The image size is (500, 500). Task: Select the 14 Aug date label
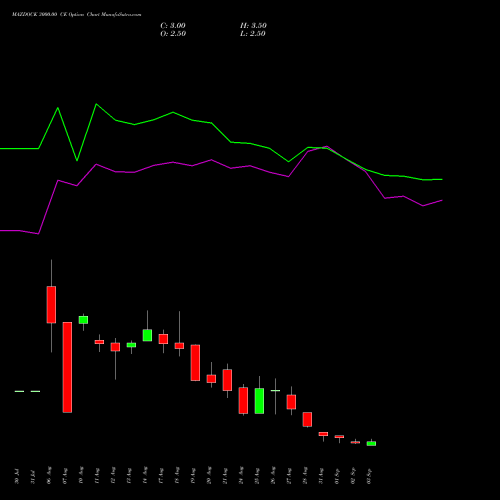pos(145,475)
